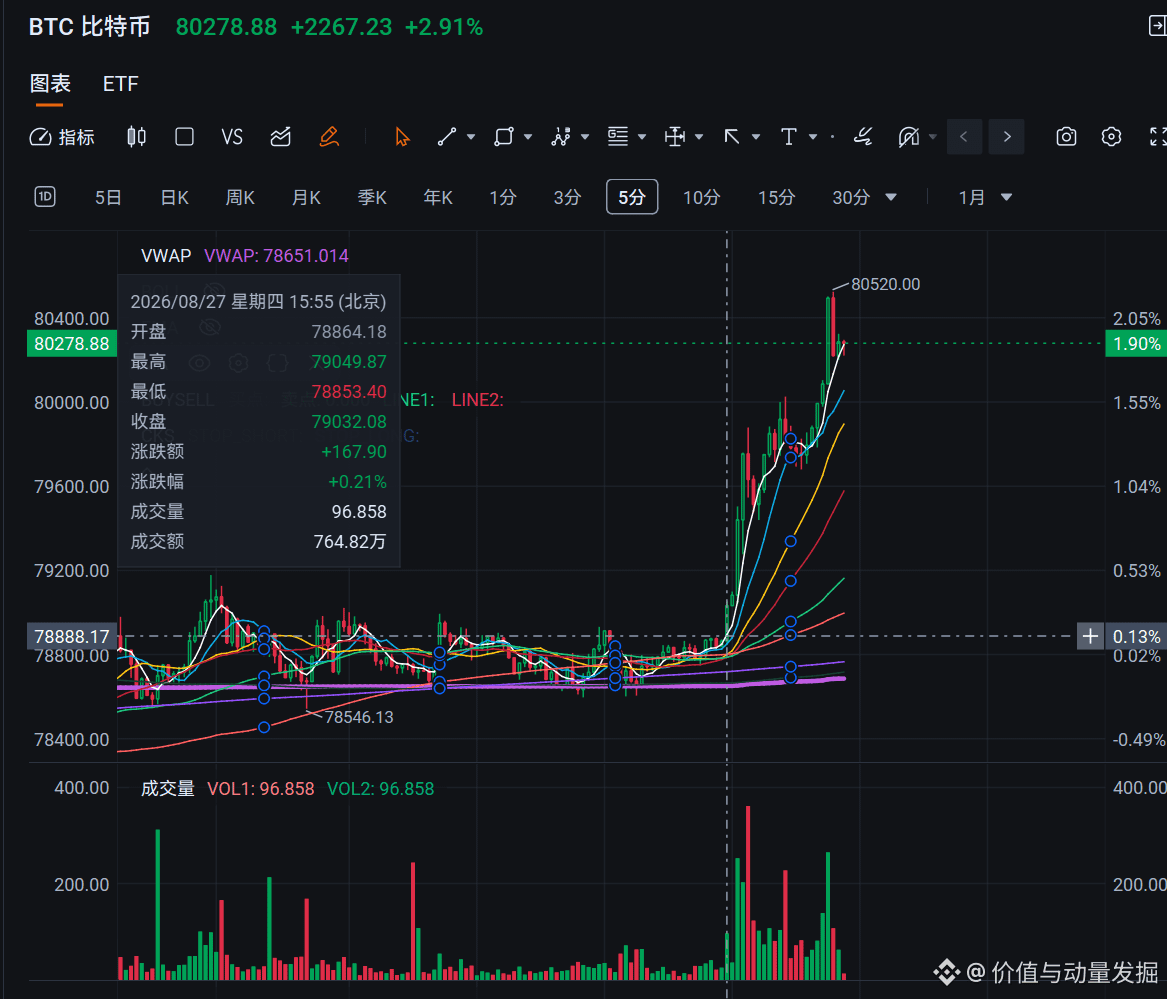
Task: Click the eraser drawing tool icon
Action: click(863, 137)
